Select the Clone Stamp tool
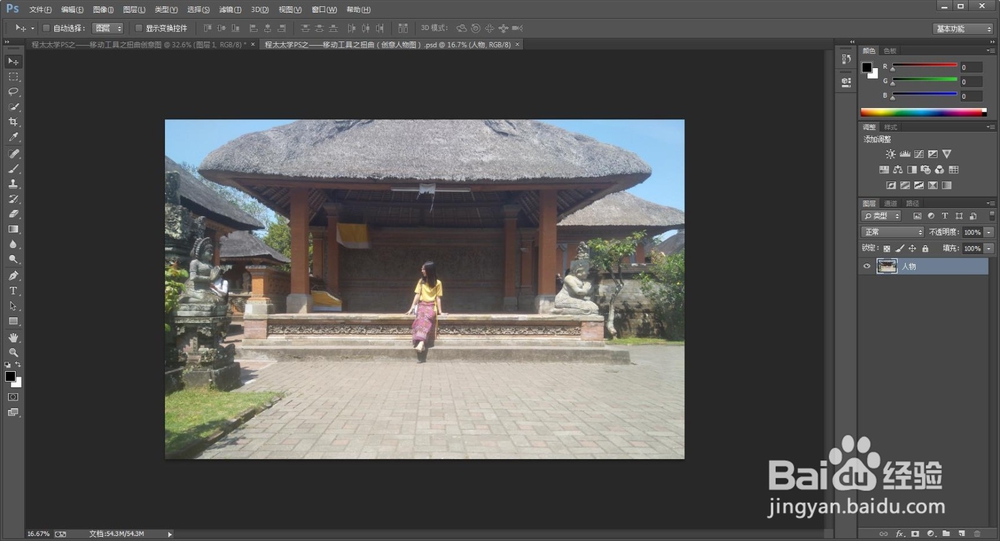This screenshot has width=1000, height=541. tap(13, 184)
